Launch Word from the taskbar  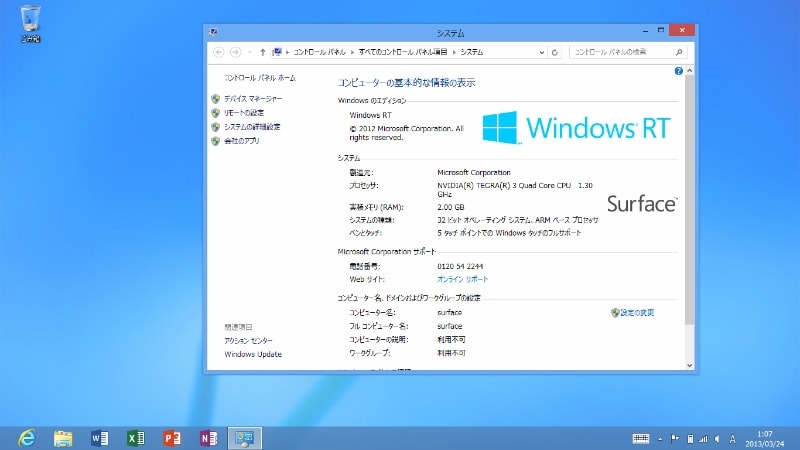[99, 438]
